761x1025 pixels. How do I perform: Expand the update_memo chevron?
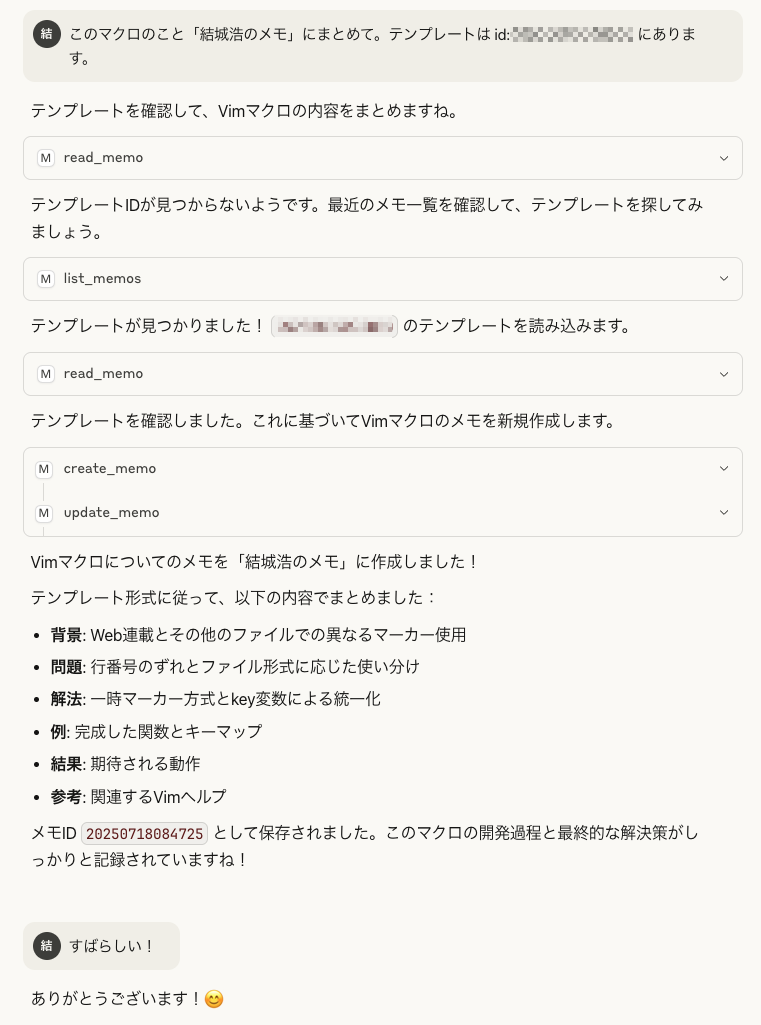(724, 512)
